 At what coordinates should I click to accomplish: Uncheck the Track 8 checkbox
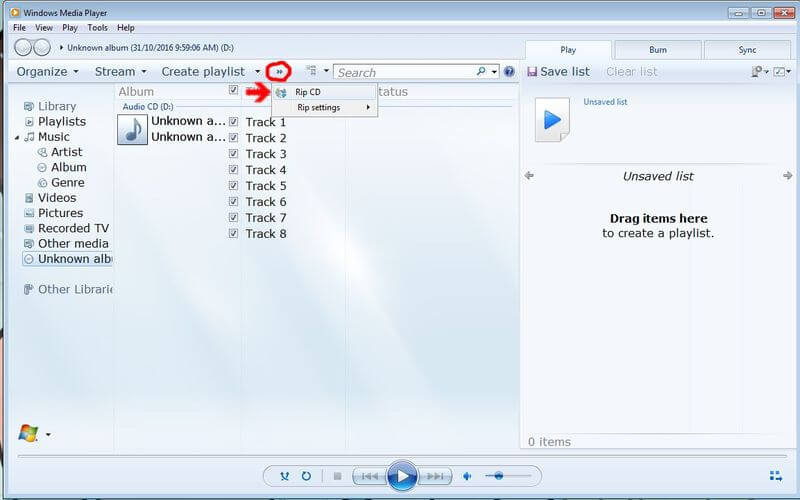(233, 234)
